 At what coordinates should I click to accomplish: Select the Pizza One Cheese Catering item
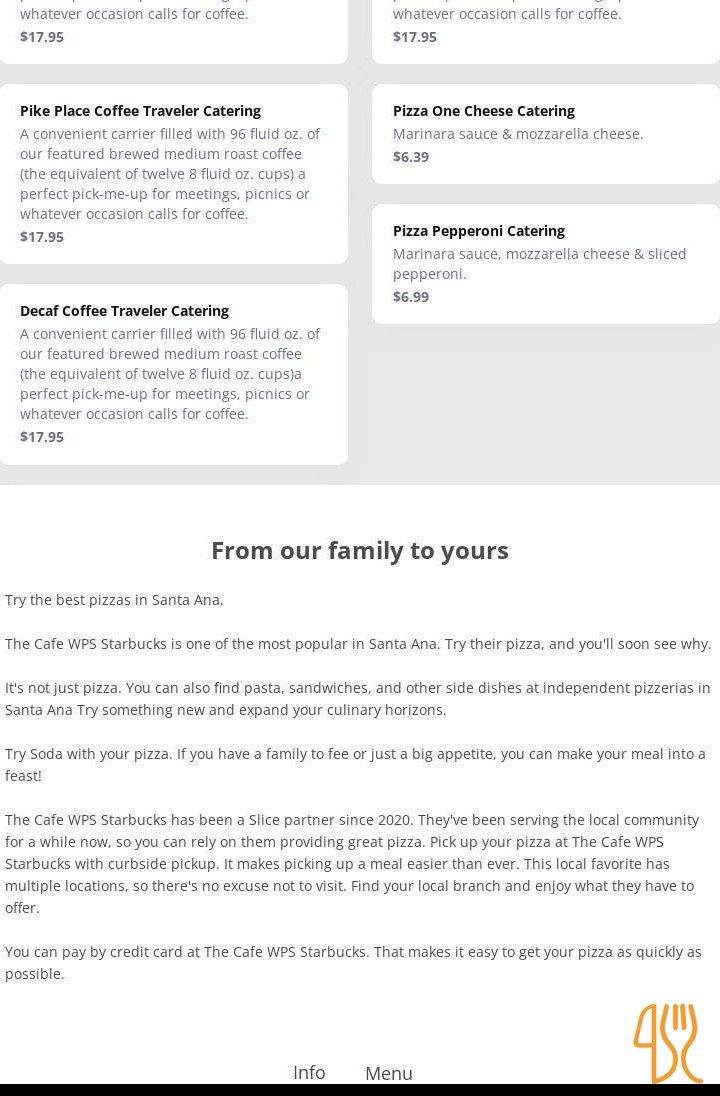546,134
